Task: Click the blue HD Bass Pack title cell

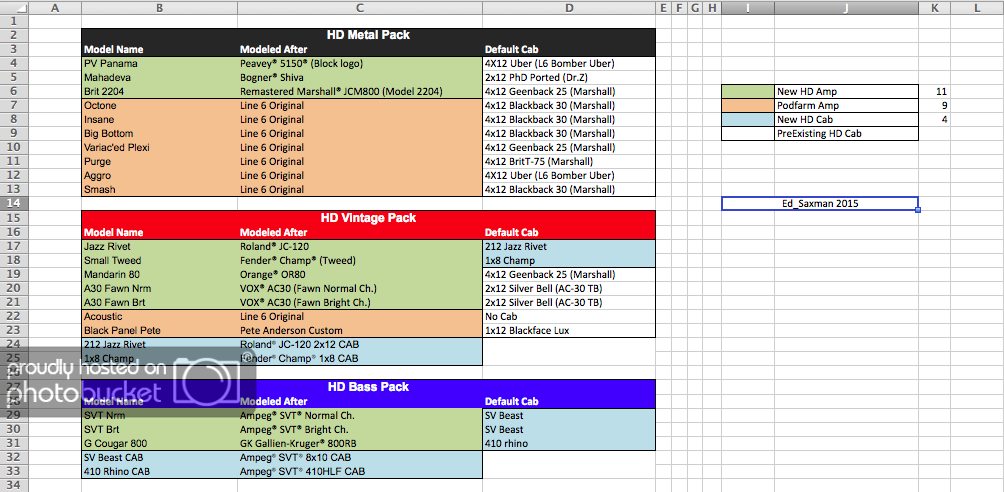Action: point(368,387)
